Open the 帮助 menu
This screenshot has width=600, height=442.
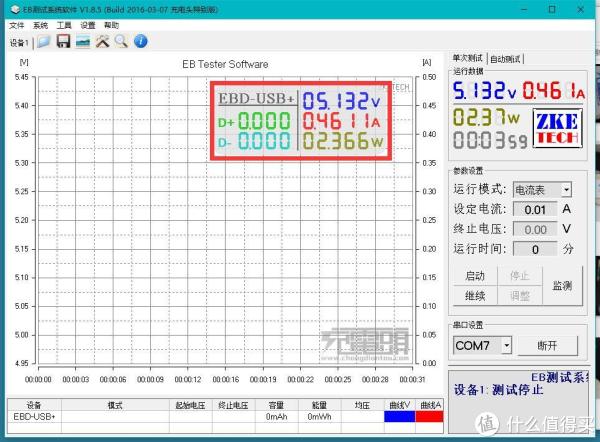(111, 25)
